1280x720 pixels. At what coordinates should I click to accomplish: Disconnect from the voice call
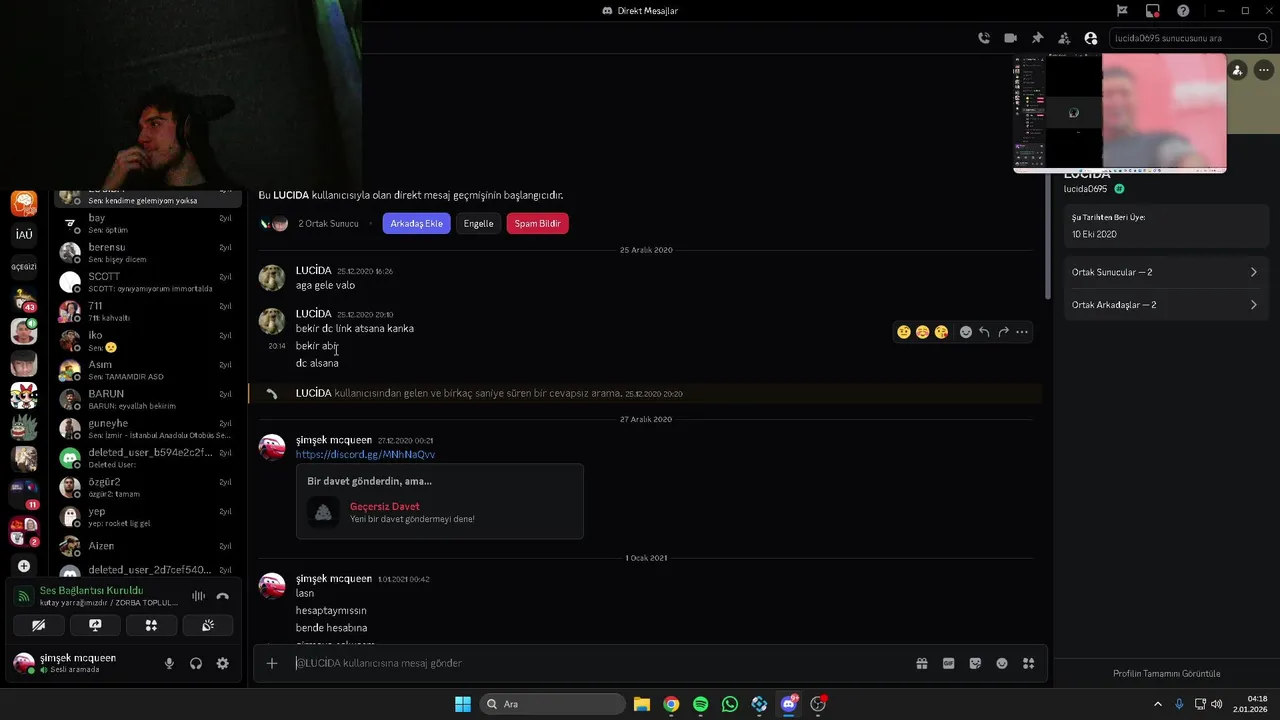pos(223,596)
